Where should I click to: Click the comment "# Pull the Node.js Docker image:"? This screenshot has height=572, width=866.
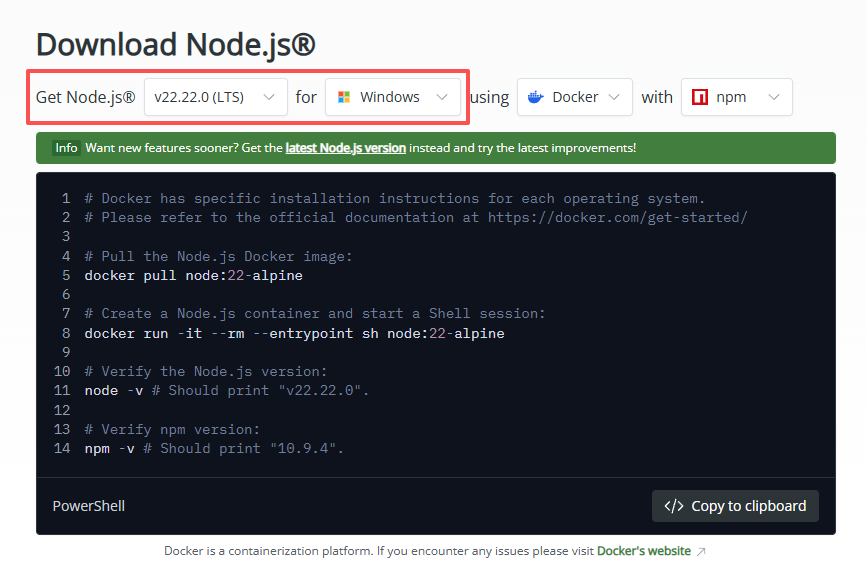coord(218,257)
